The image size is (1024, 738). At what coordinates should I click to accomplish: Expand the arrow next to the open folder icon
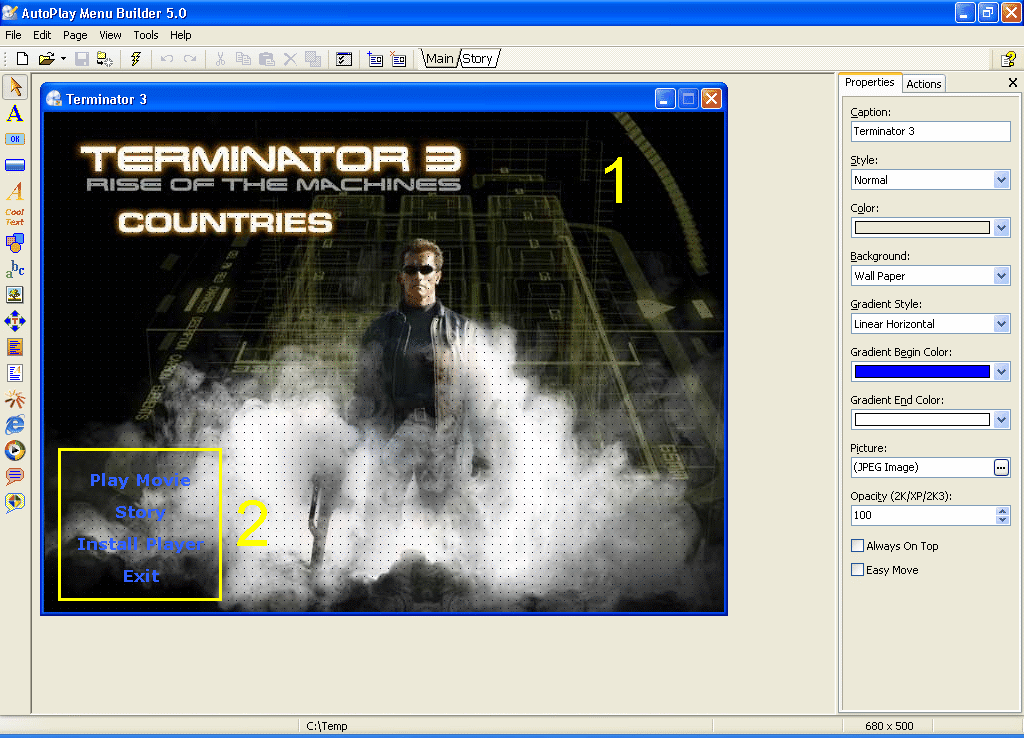point(63,59)
